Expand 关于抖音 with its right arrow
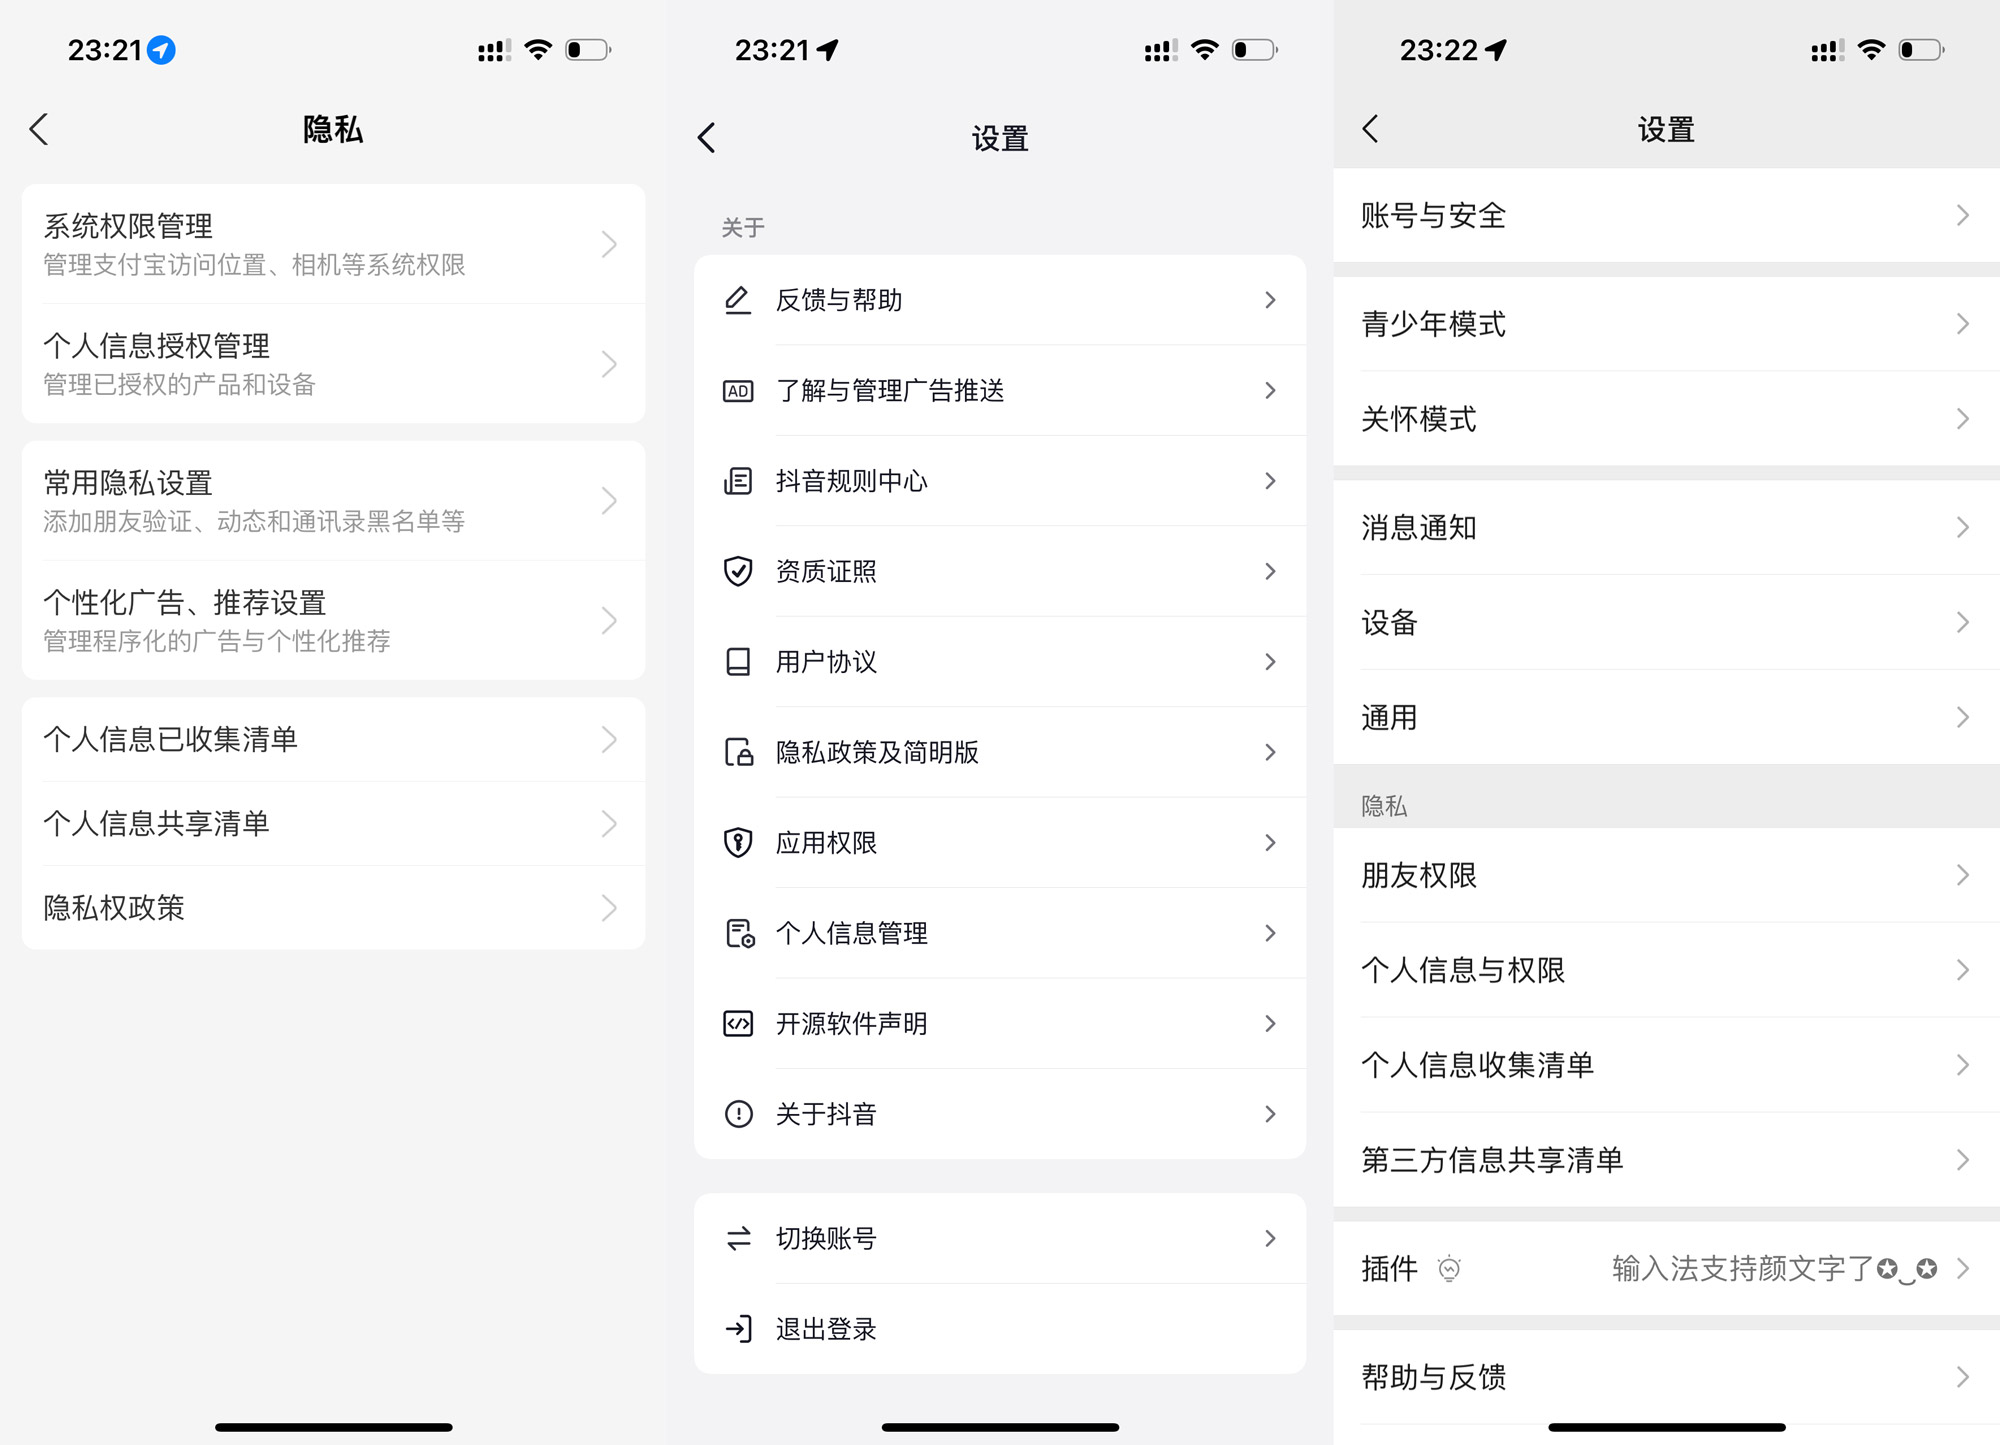2000x1445 pixels. (x=1270, y=1114)
